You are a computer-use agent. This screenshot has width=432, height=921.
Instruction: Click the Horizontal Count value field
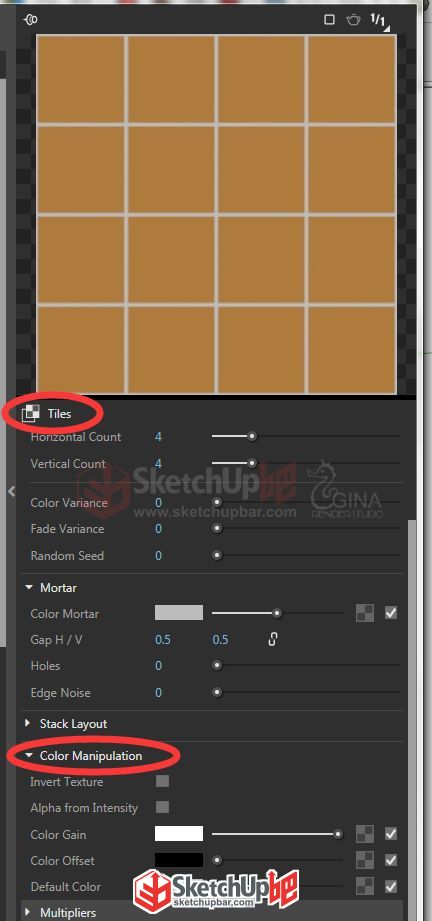[159, 437]
